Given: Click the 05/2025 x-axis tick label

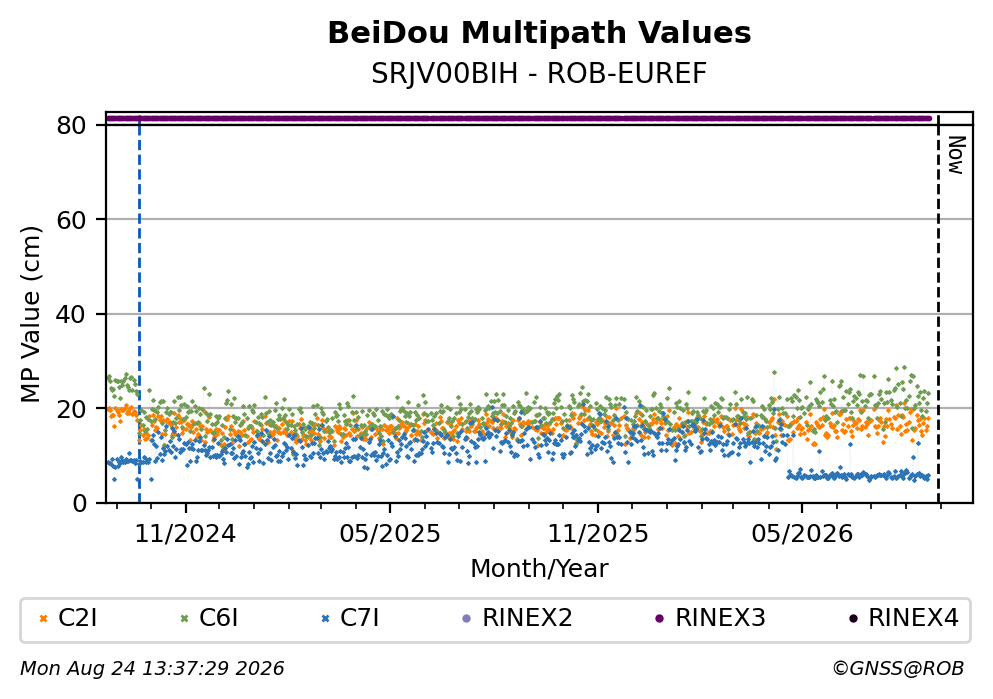Looking at the screenshot, I should pos(389,534).
